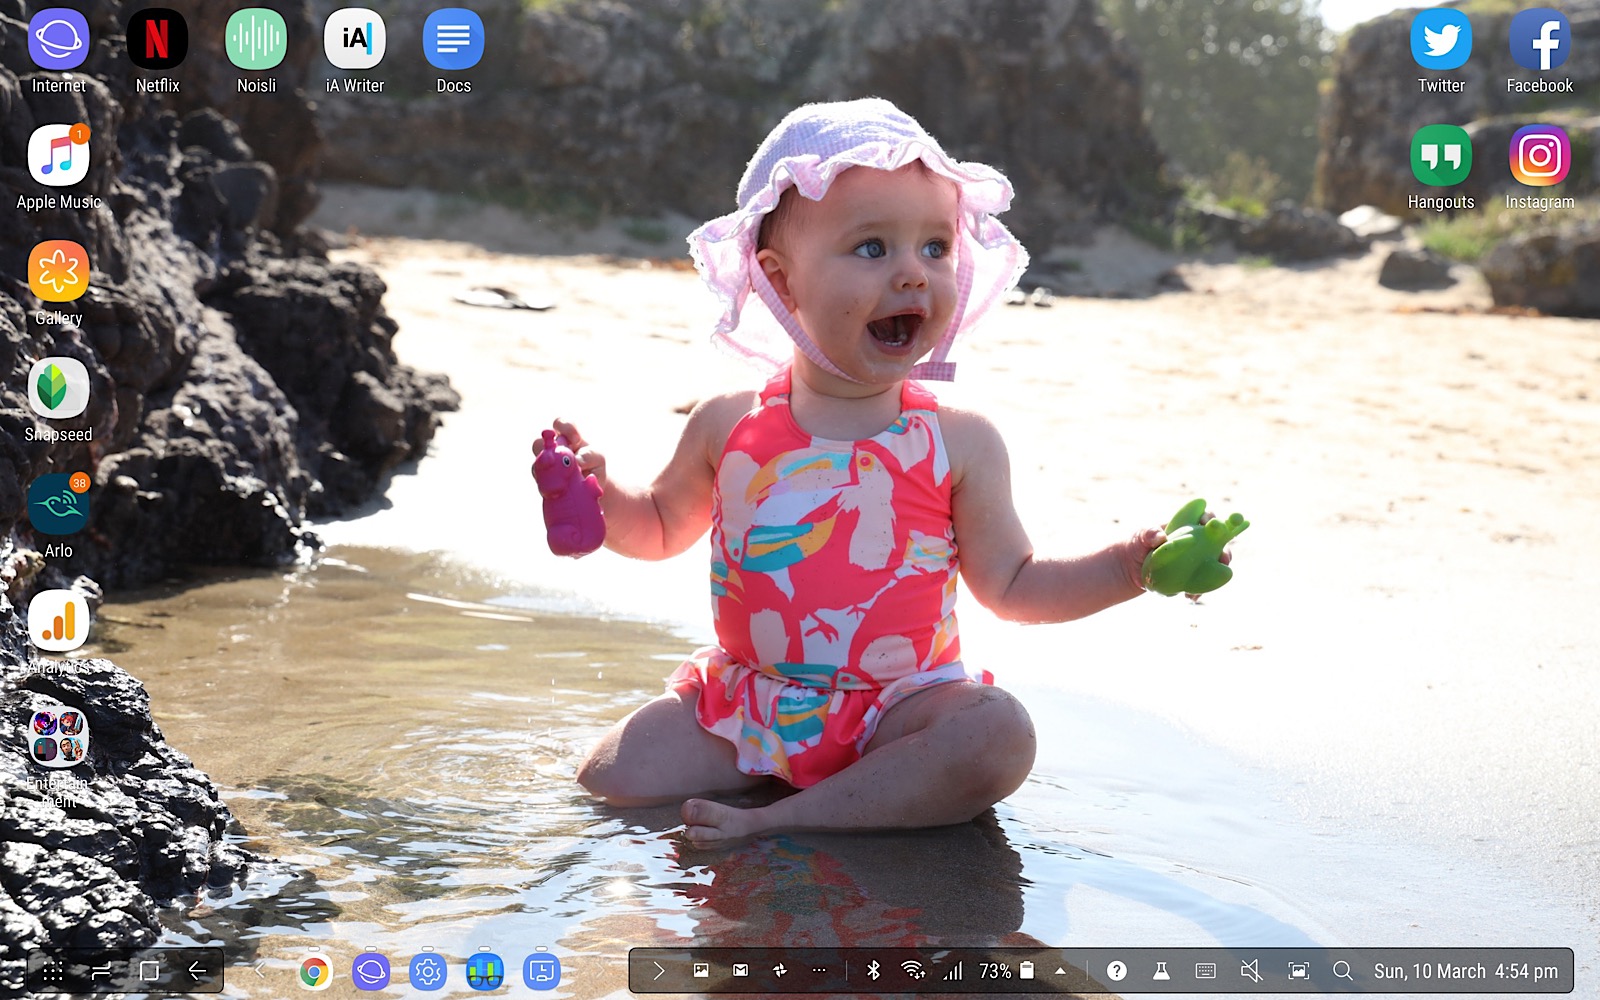Show more notifications via the ellipsis

point(819,971)
